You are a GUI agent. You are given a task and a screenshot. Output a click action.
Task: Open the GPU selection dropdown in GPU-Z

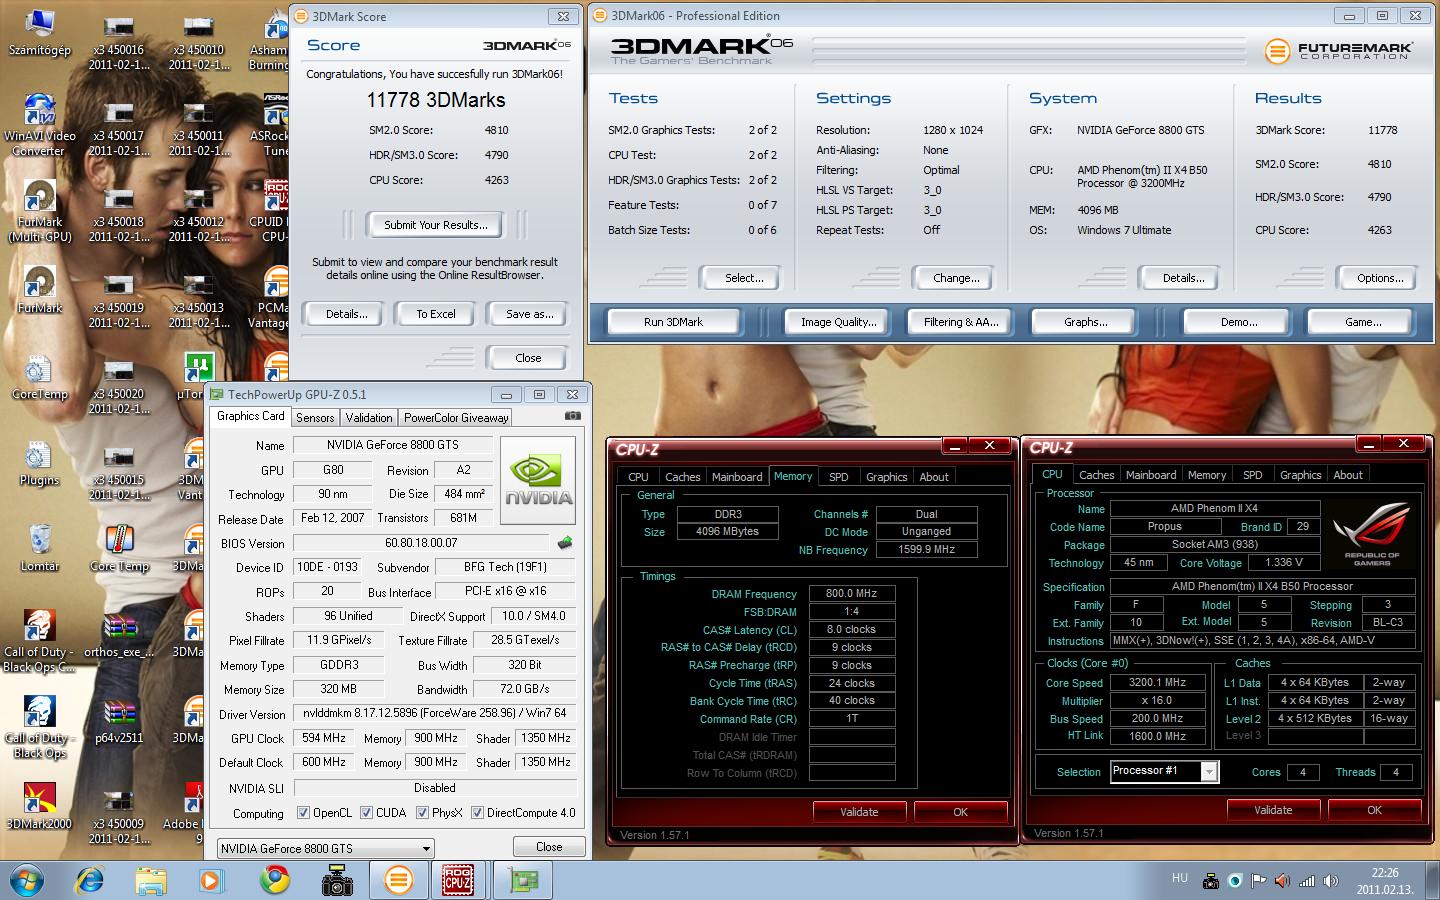[326, 848]
